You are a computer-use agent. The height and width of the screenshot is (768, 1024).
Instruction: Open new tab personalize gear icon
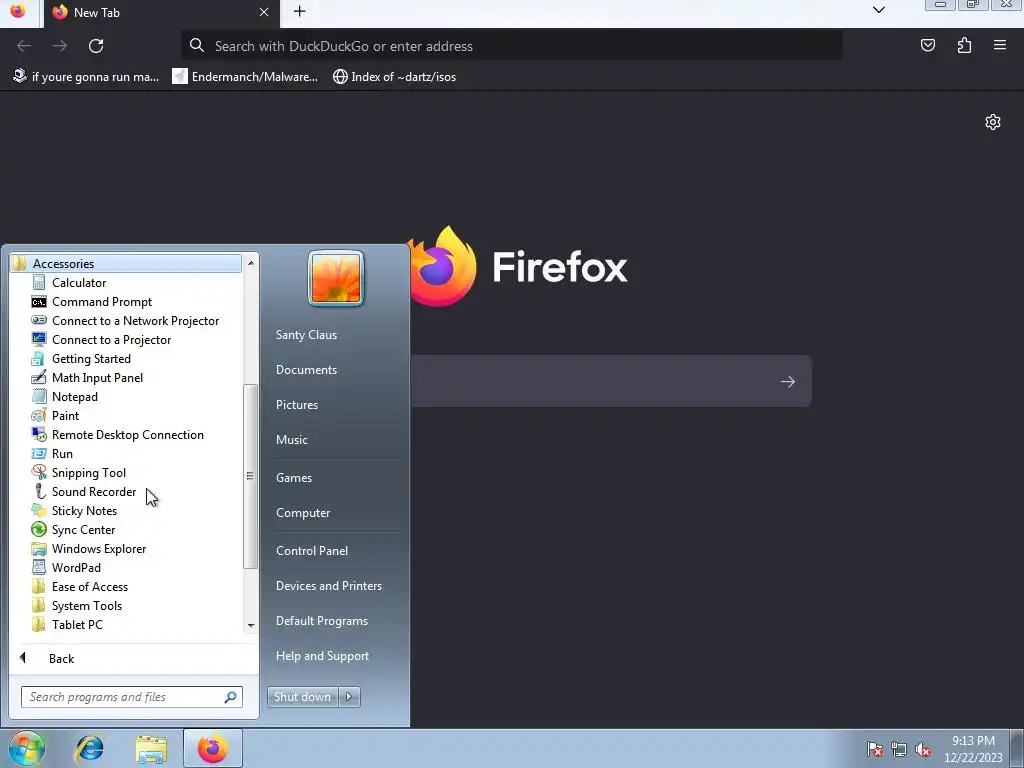click(x=993, y=122)
